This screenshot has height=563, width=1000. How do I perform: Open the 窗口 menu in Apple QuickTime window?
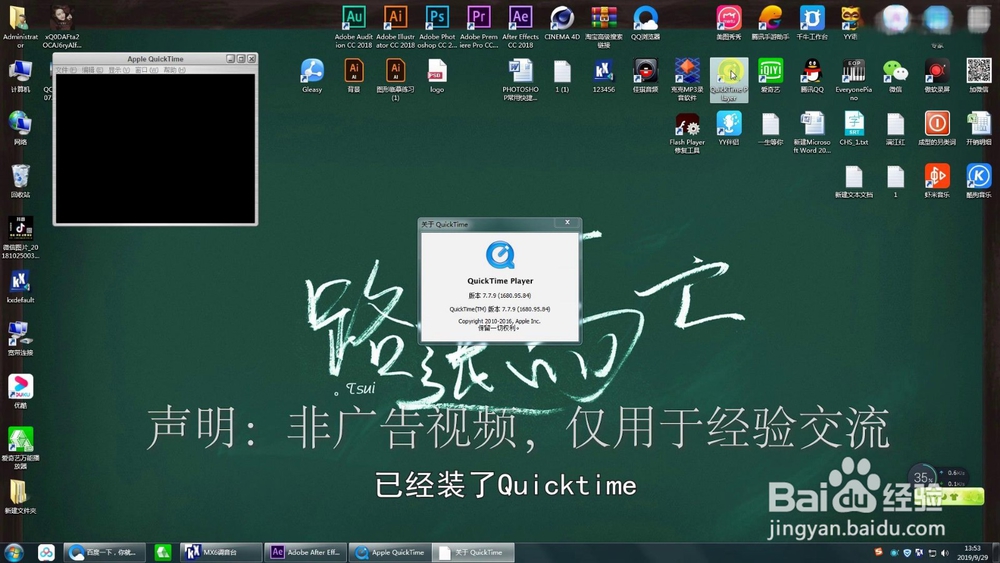click(146, 69)
